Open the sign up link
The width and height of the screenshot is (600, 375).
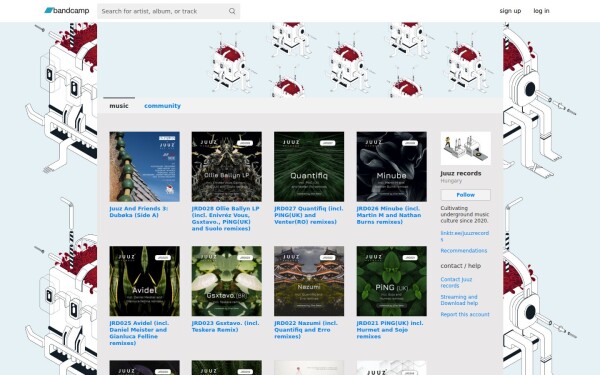(x=510, y=11)
